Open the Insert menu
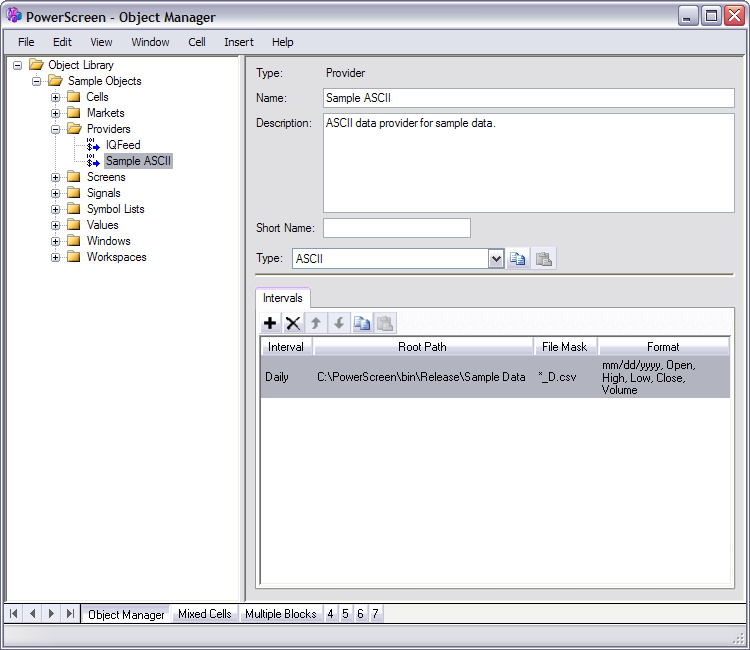The width and height of the screenshot is (750, 650). [x=238, y=42]
